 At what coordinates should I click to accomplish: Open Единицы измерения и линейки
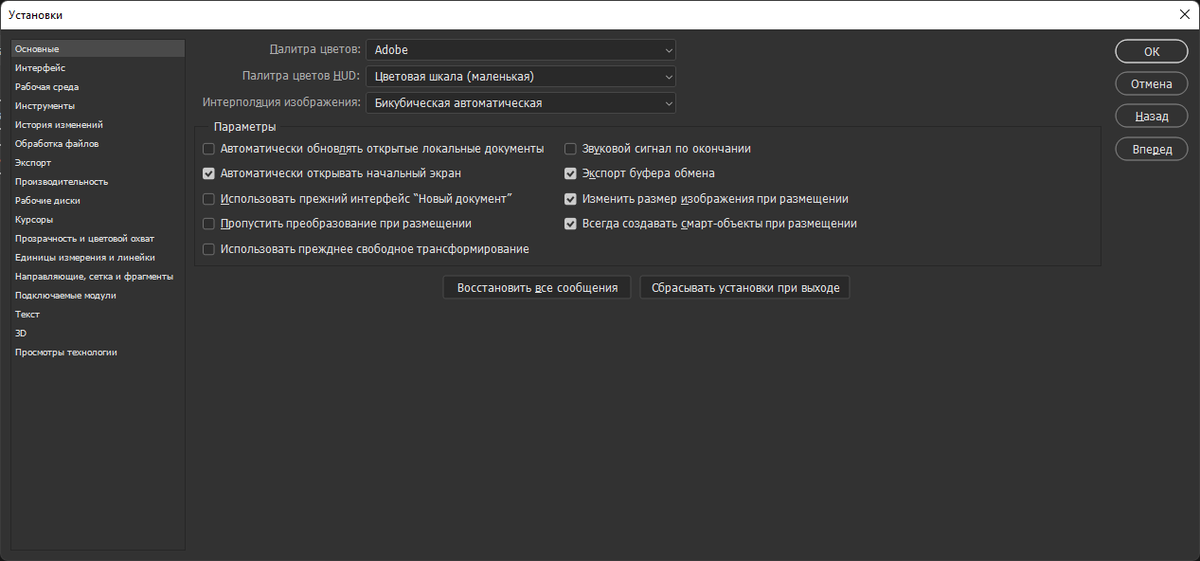tap(98, 258)
